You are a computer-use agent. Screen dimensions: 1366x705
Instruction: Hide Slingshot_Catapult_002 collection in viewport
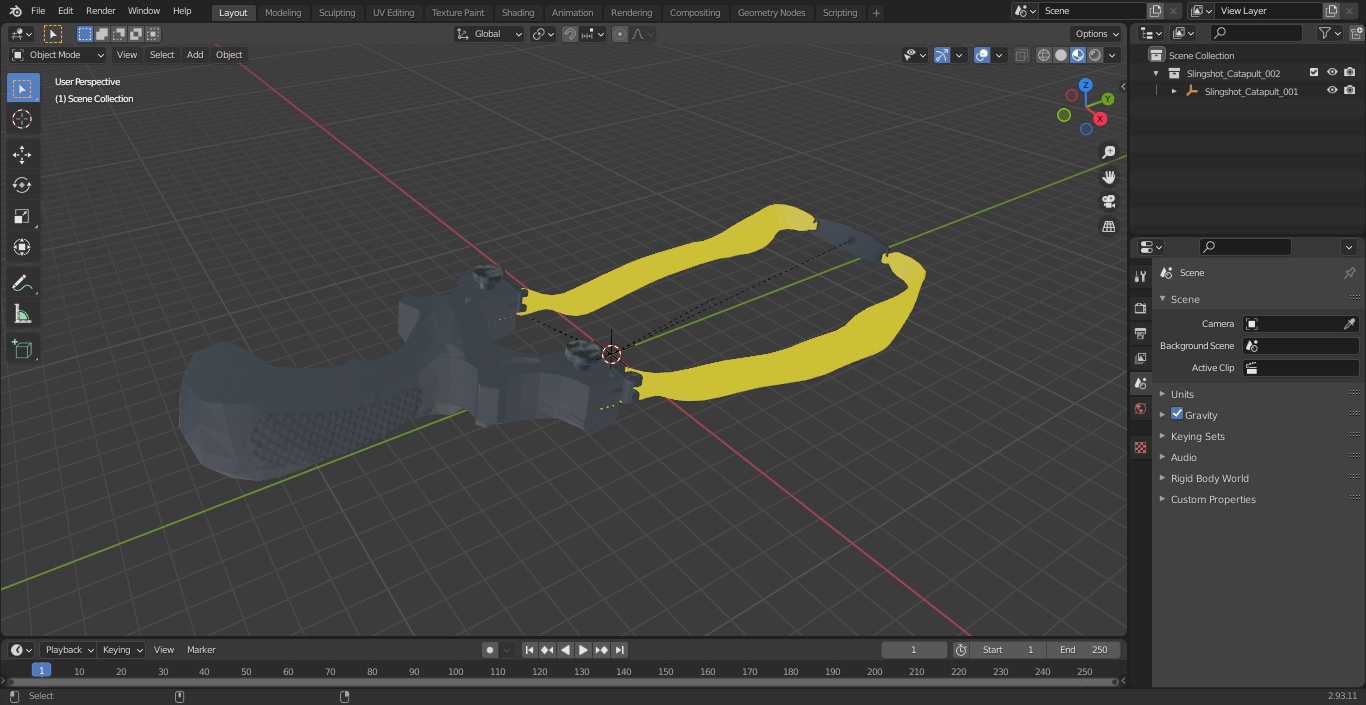pos(1332,73)
